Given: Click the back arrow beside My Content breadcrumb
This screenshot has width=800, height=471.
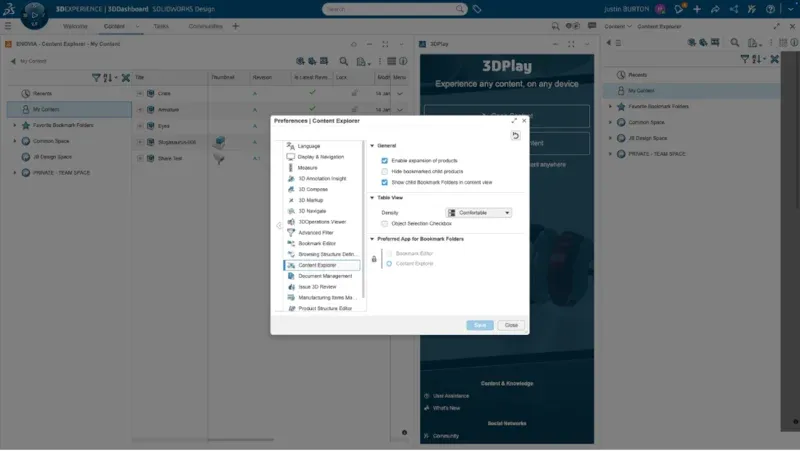Looking at the screenshot, I should pyautogui.click(x=13, y=61).
